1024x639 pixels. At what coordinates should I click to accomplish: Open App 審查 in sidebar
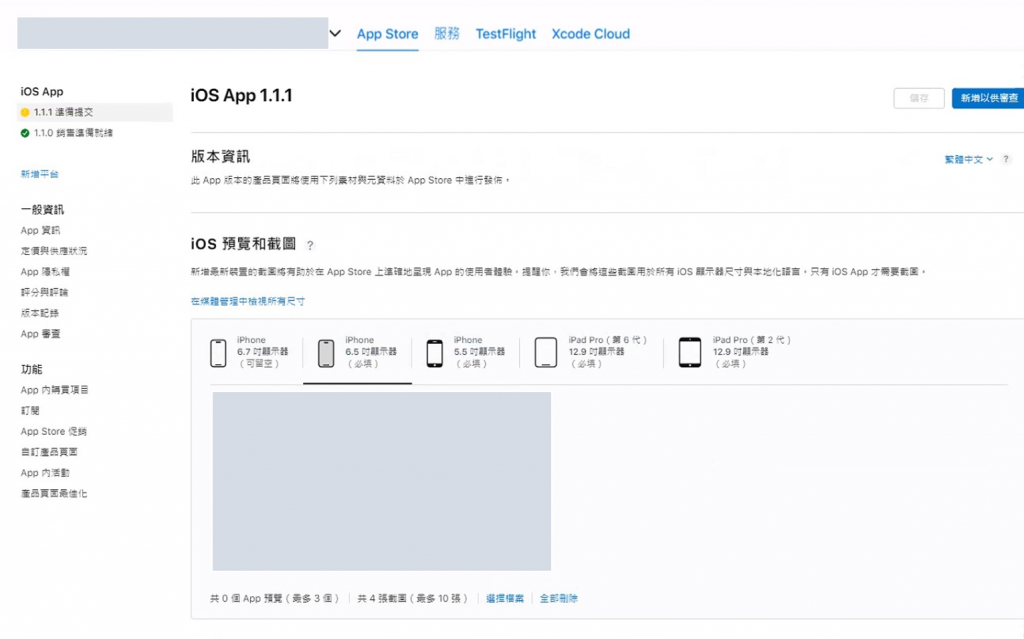tap(40, 334)
